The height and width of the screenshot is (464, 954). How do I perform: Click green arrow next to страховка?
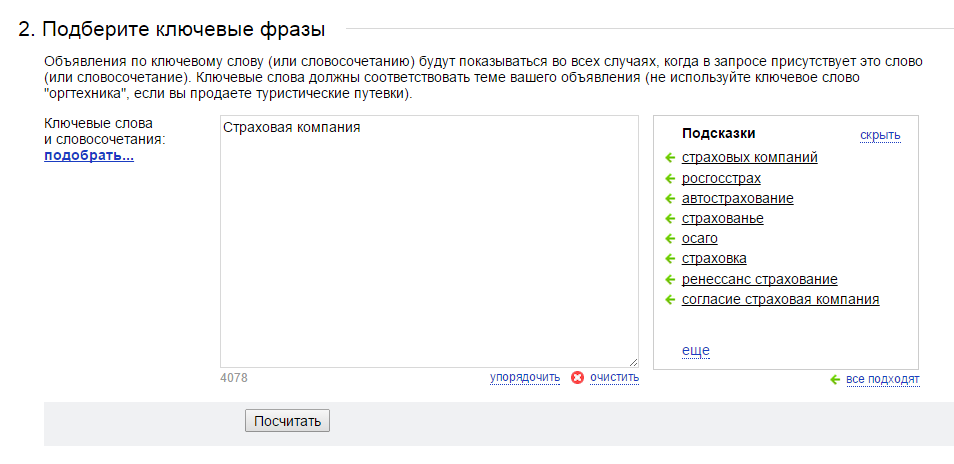point(670,259)
